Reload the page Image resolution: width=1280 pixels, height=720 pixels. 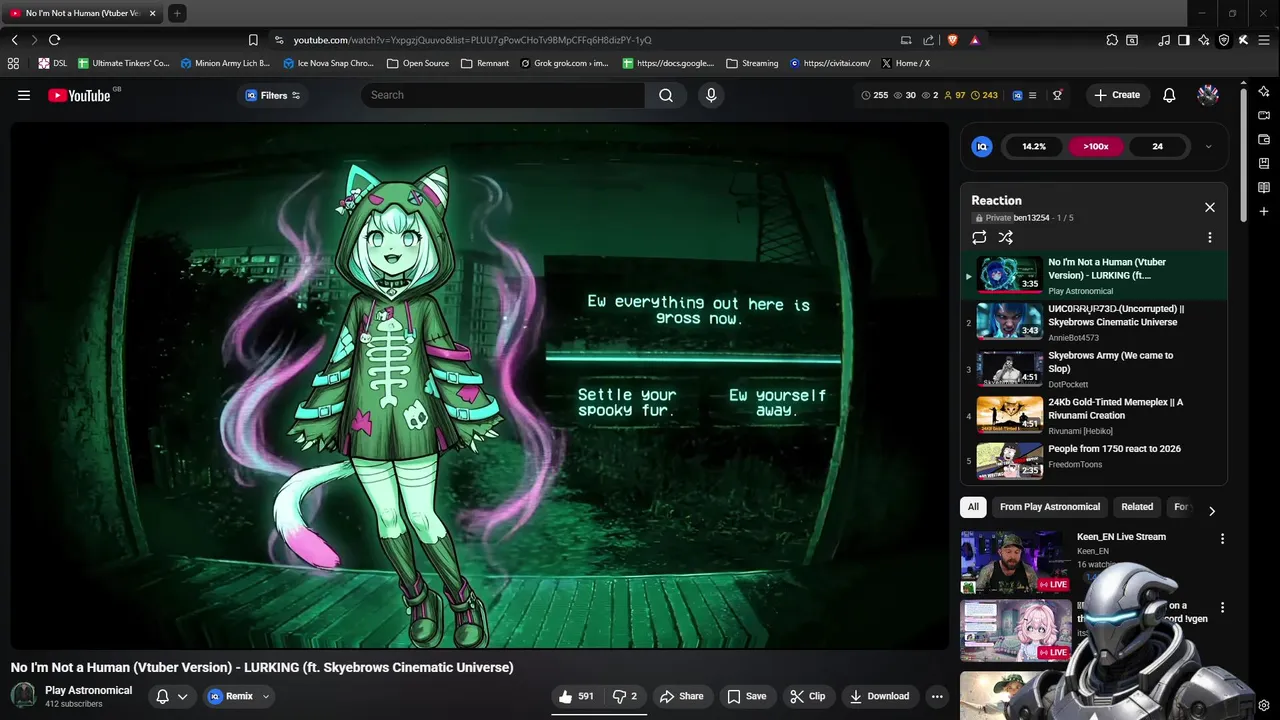[x=54, y=40]
